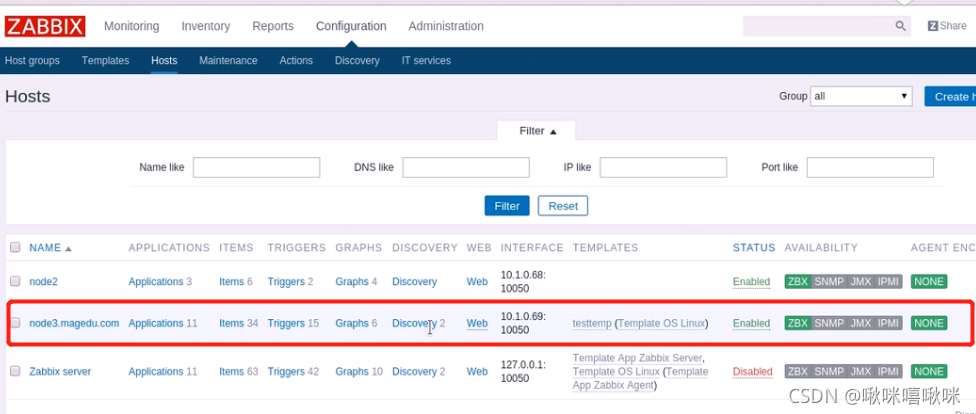Focus the Name like field
This screenshot has width=976, height=414.
coord(256,167)
